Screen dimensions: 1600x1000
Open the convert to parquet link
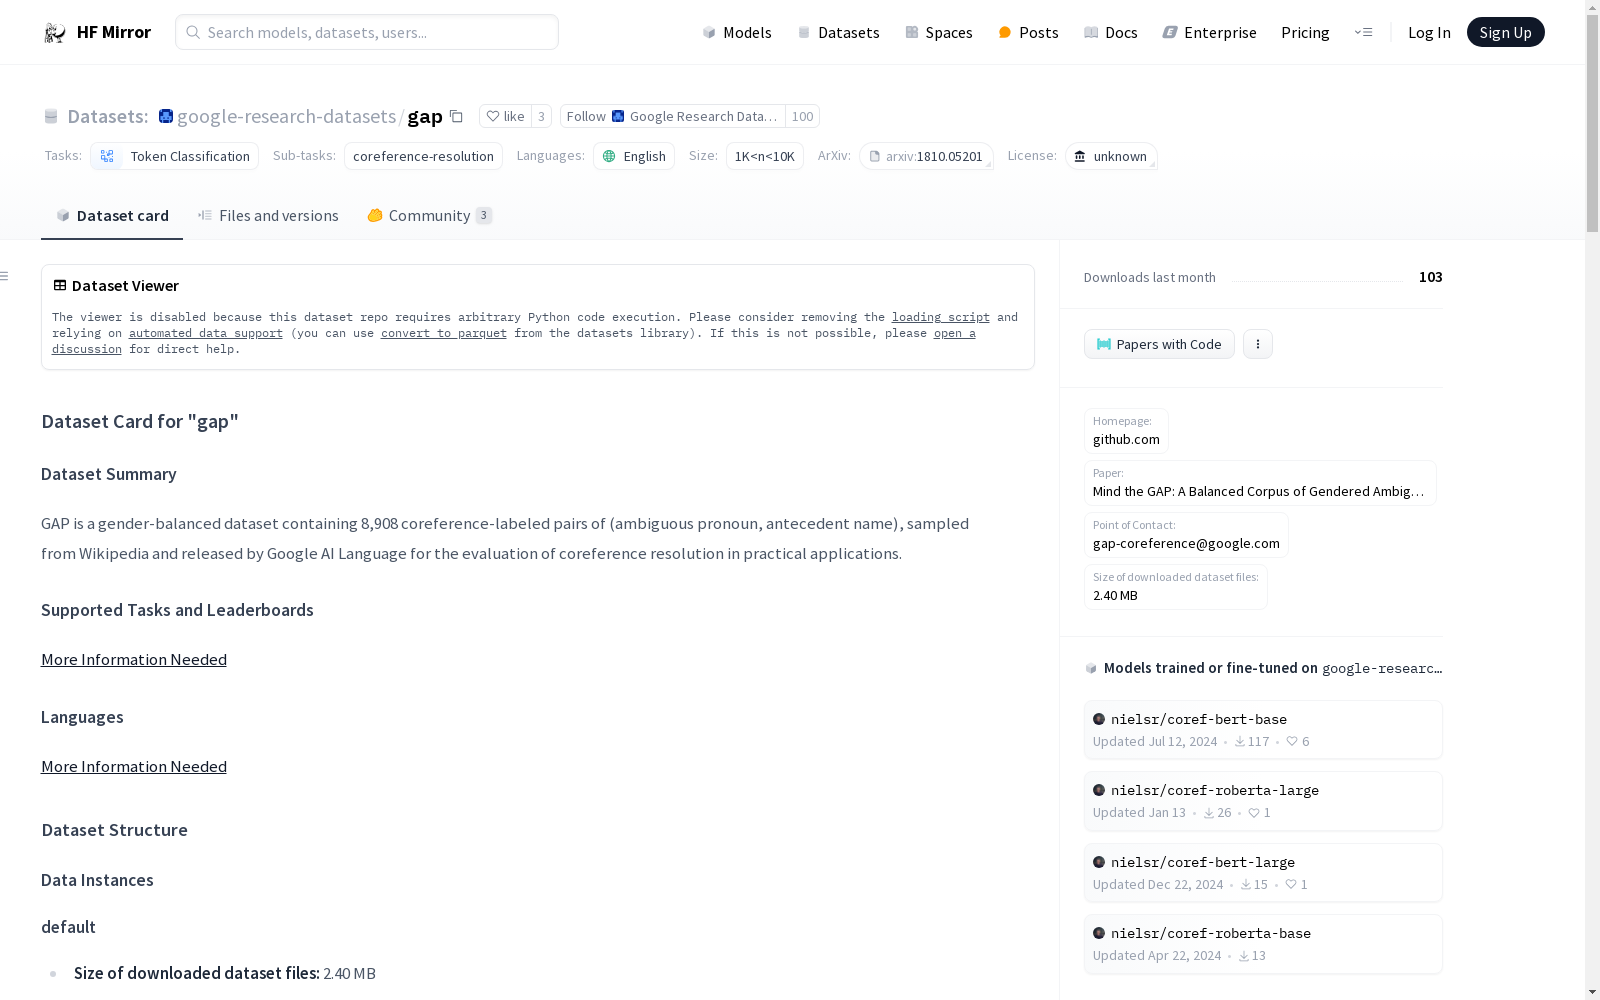[444, 333]
